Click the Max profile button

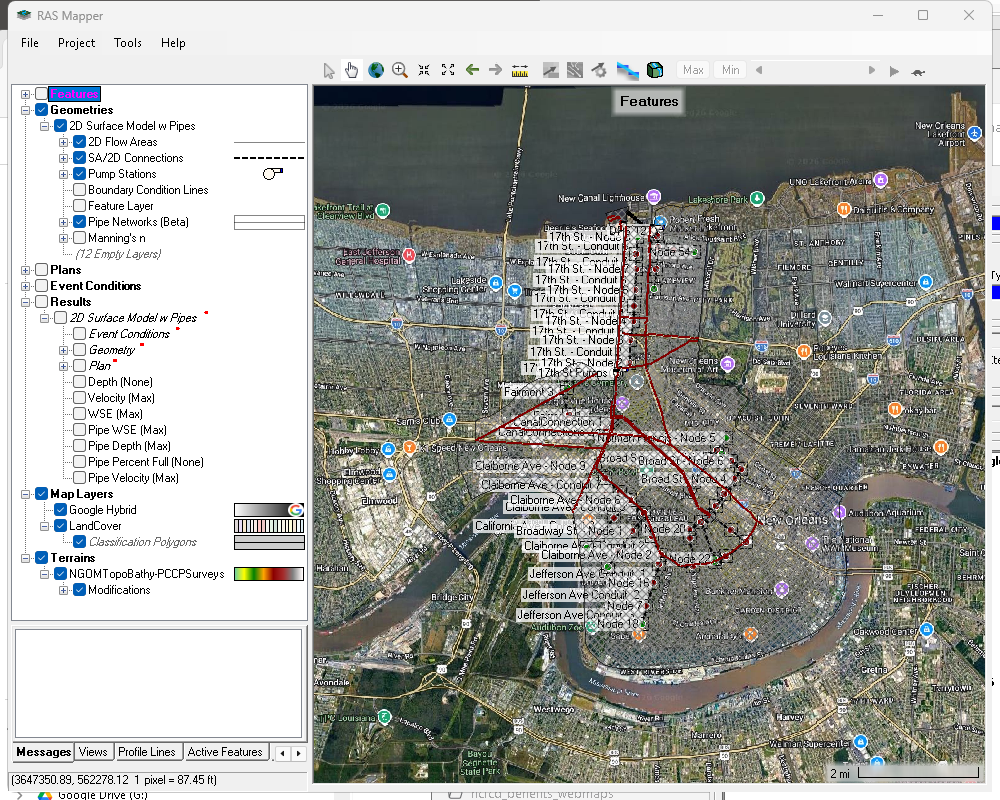(693, 70)
